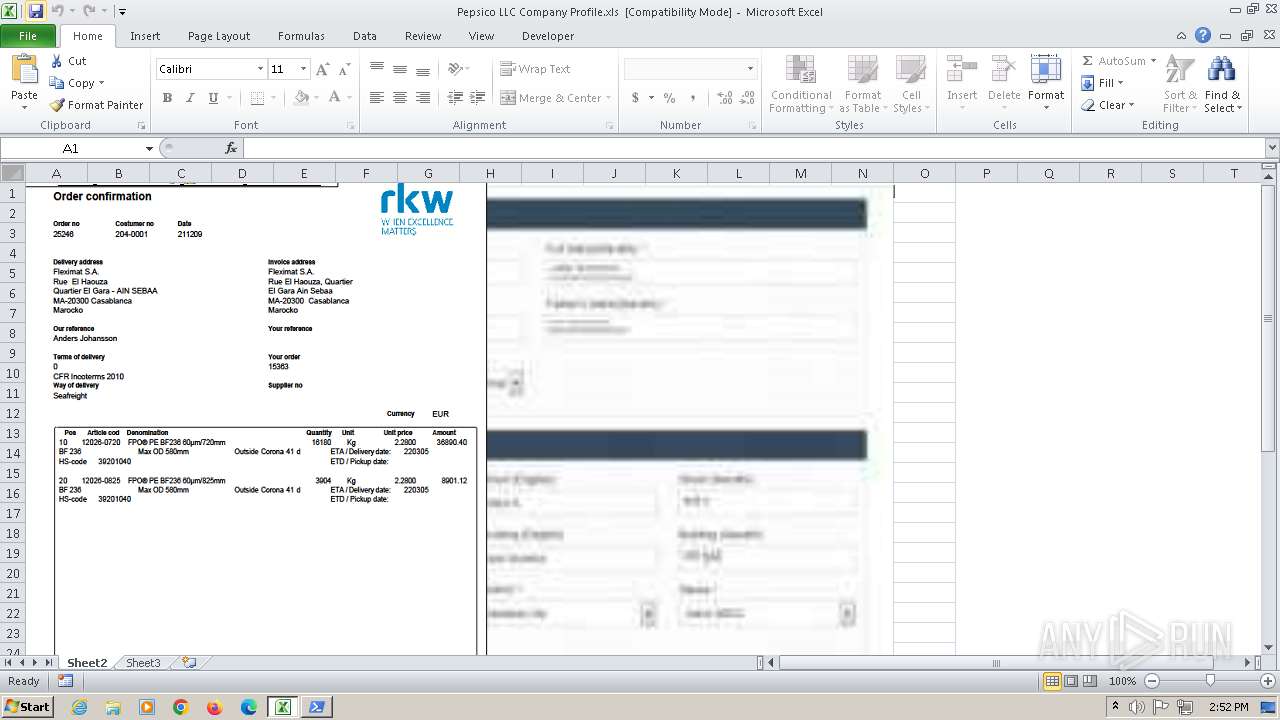Apply the Font Color letter A
Screen dimensions: 1280x720
[334, 98]
